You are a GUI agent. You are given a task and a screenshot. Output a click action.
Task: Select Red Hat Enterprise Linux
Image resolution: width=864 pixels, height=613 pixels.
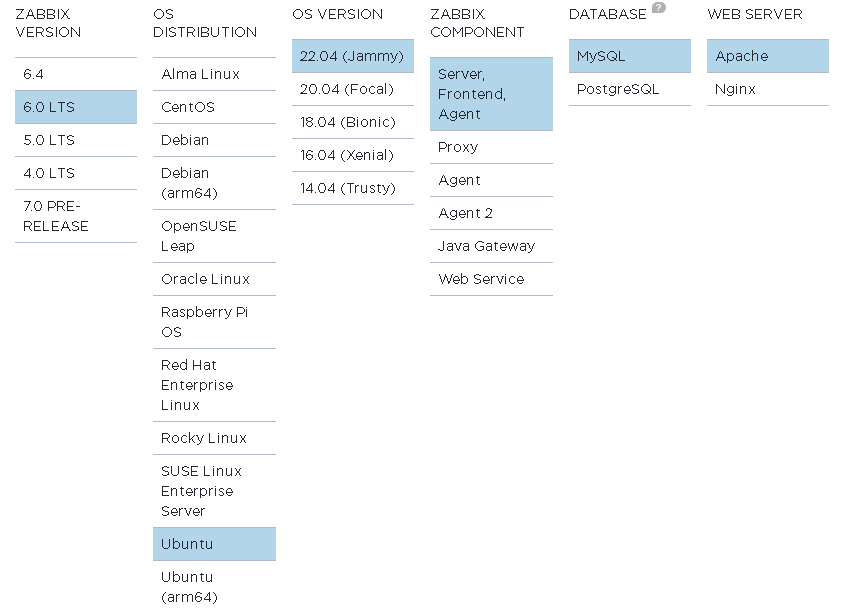coord(214,385)
